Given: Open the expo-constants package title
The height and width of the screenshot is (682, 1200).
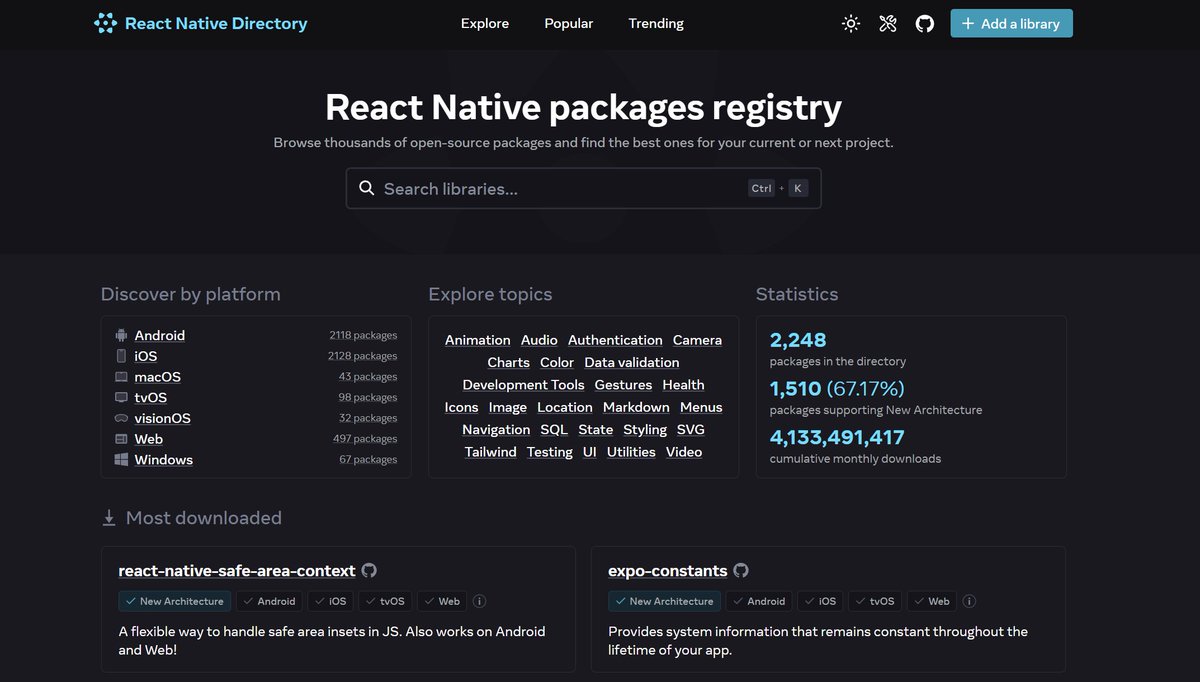Looking at the screenshot, I should coord(668,571).
